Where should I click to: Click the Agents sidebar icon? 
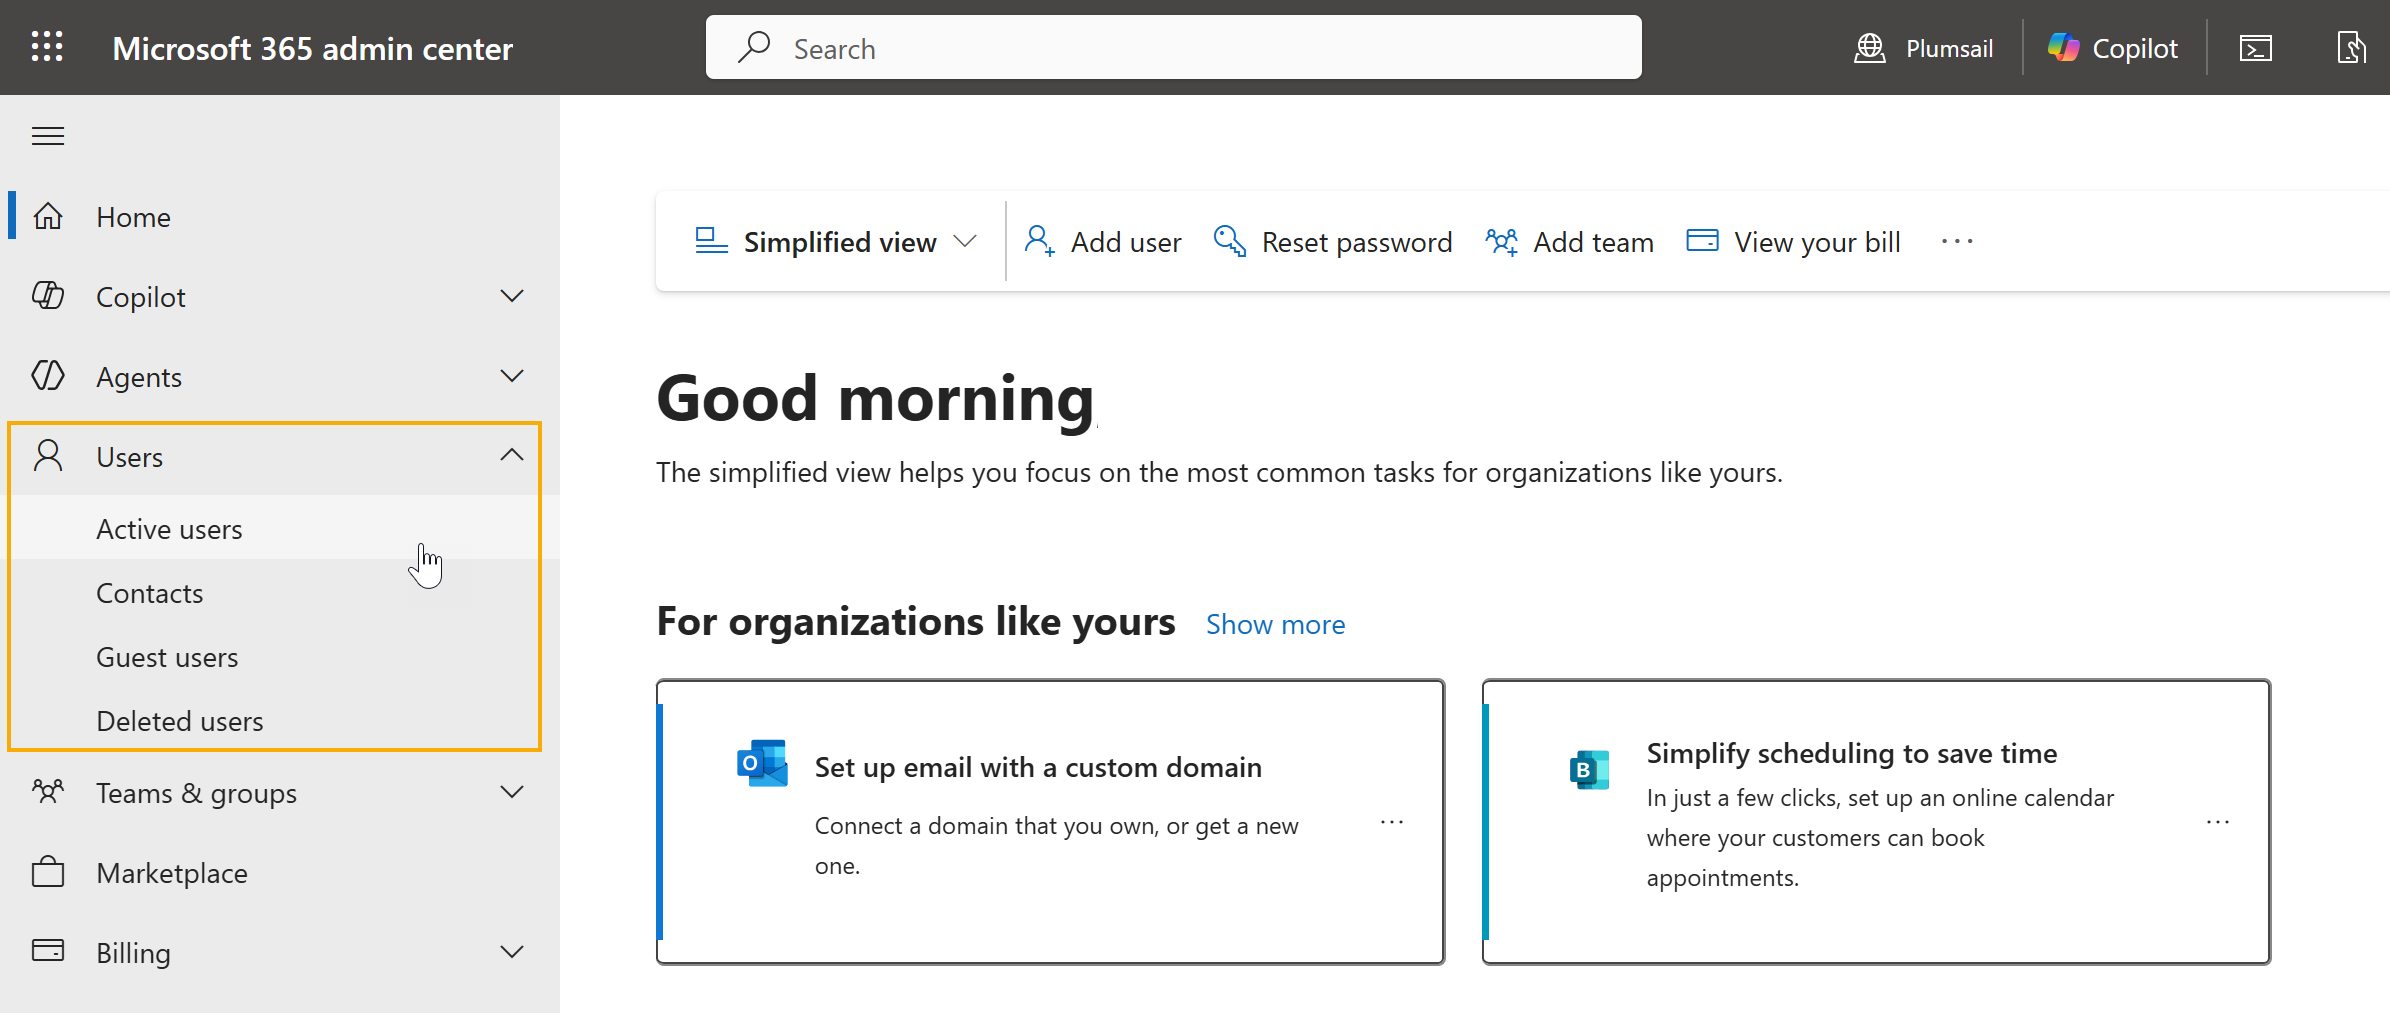(x=48, y=376)
